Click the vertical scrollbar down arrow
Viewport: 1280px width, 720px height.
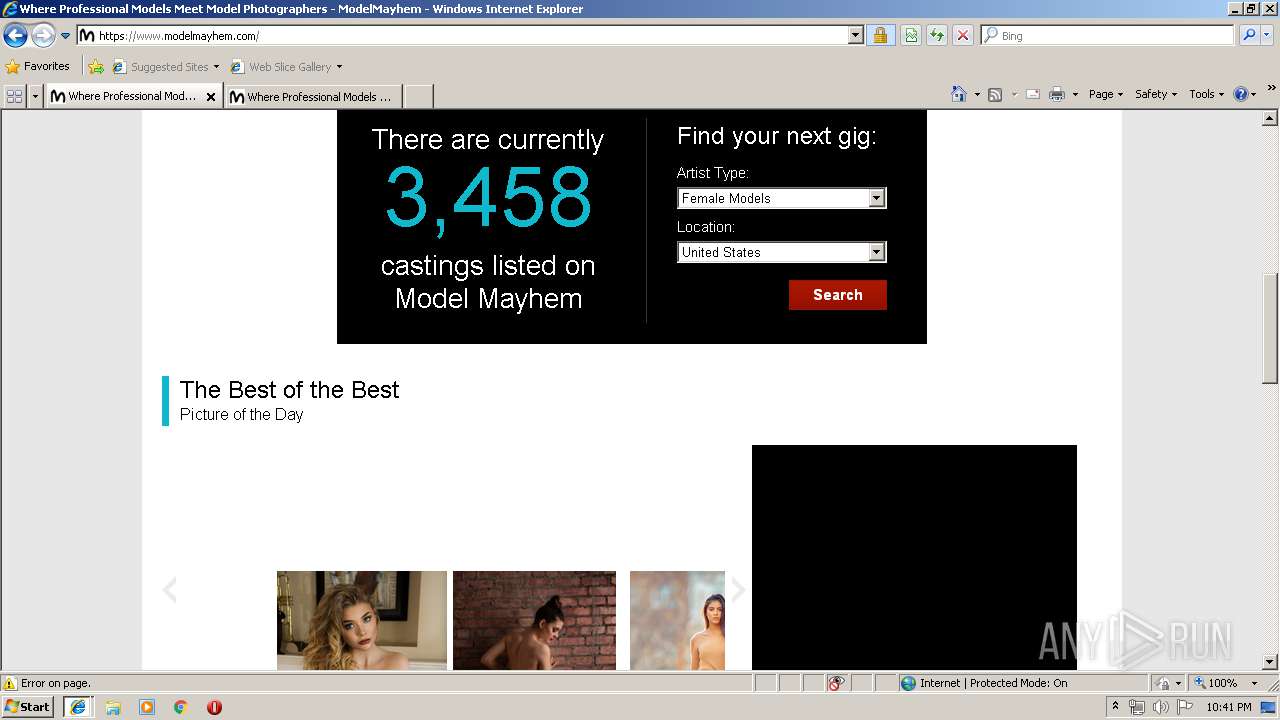pyautogui.click(x=1270, y=662)
